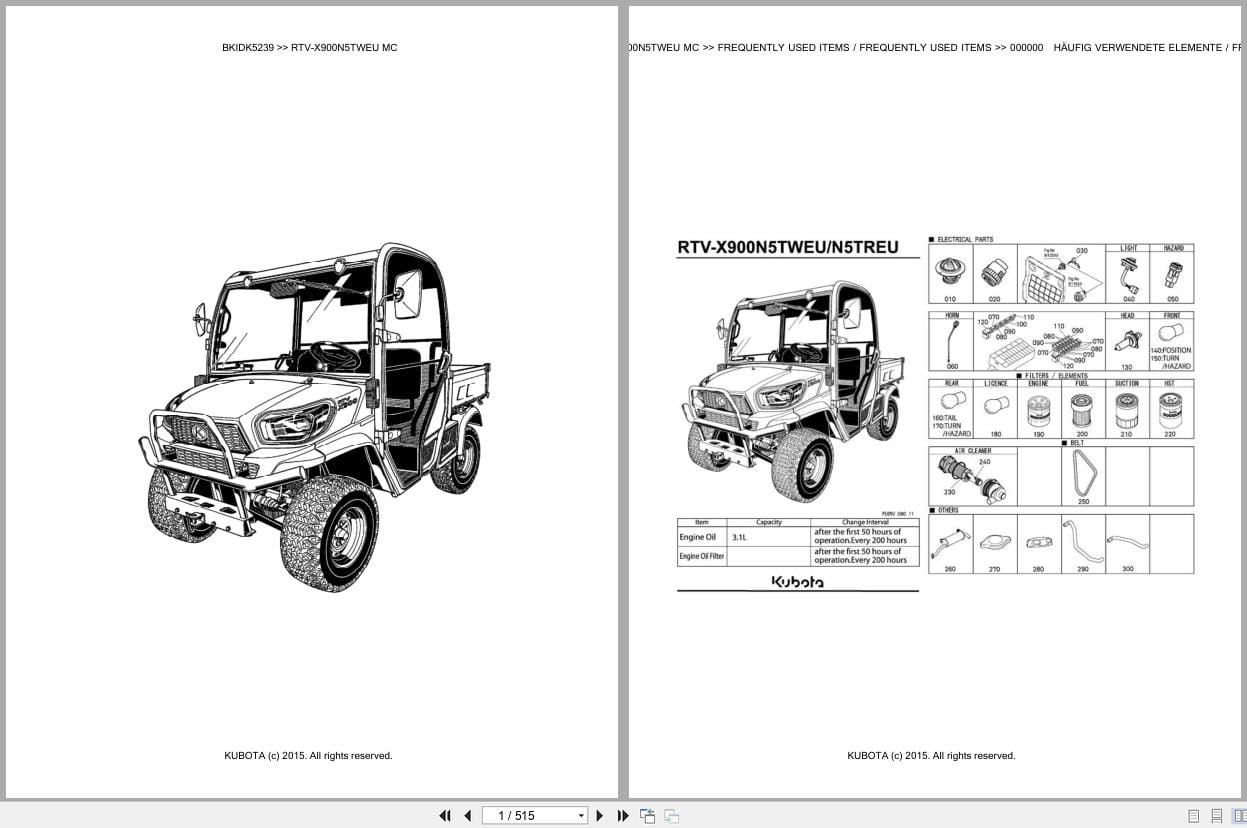Click part 220 HST filter illustration
1247x828 pixels.
pos(1170,409)
